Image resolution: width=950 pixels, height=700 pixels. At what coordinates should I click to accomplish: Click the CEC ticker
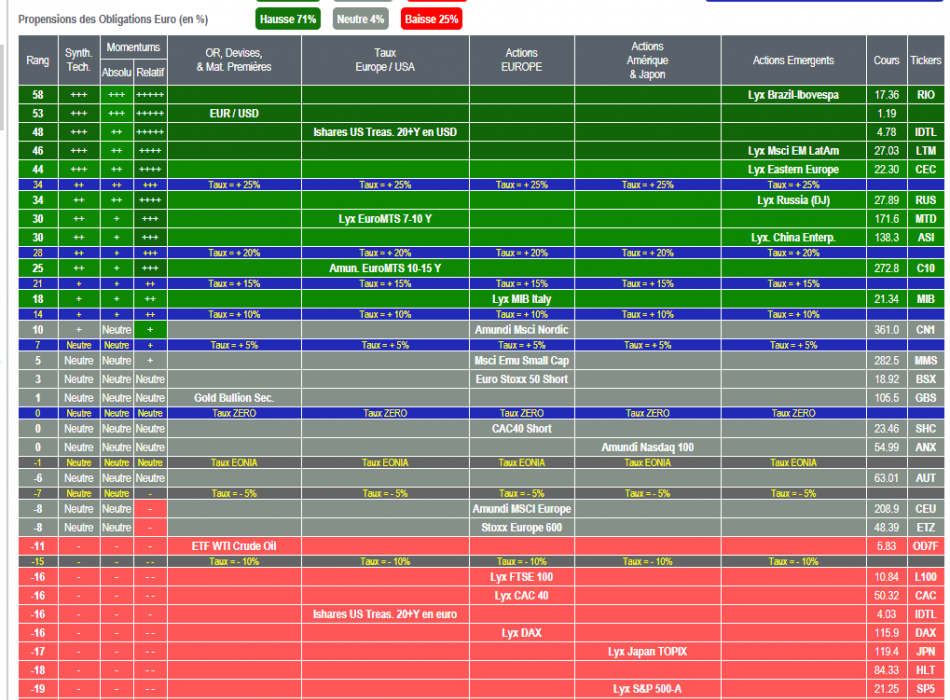(x=926, y=170)
